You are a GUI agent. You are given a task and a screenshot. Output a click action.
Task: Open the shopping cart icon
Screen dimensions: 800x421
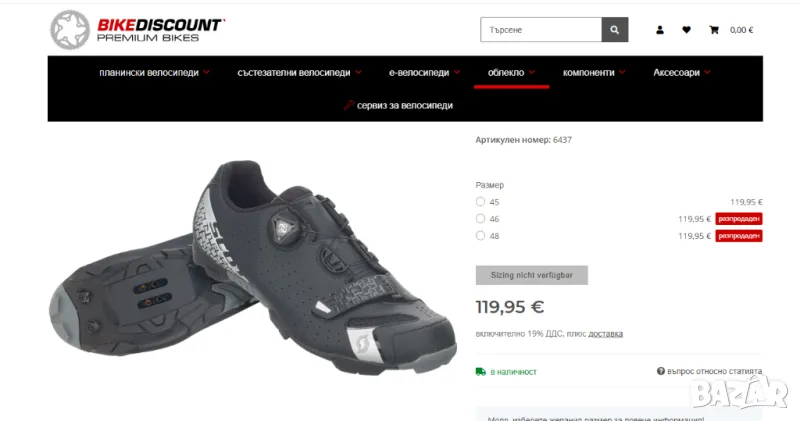[x=714, y=30]
